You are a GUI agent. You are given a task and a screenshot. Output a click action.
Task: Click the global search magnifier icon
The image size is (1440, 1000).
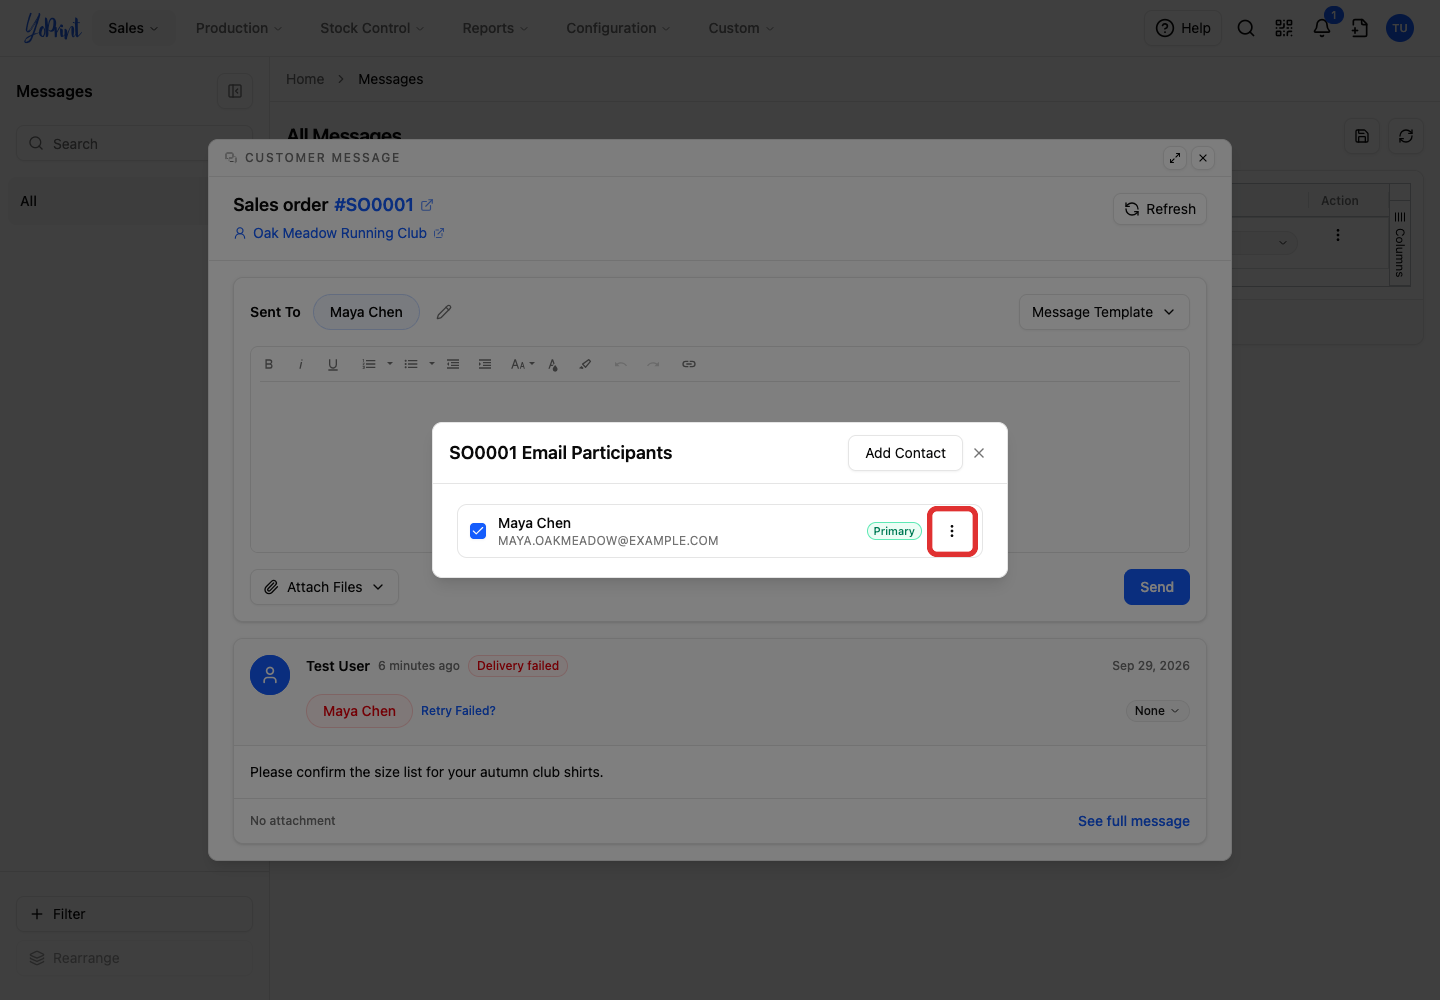point(1246,28)
